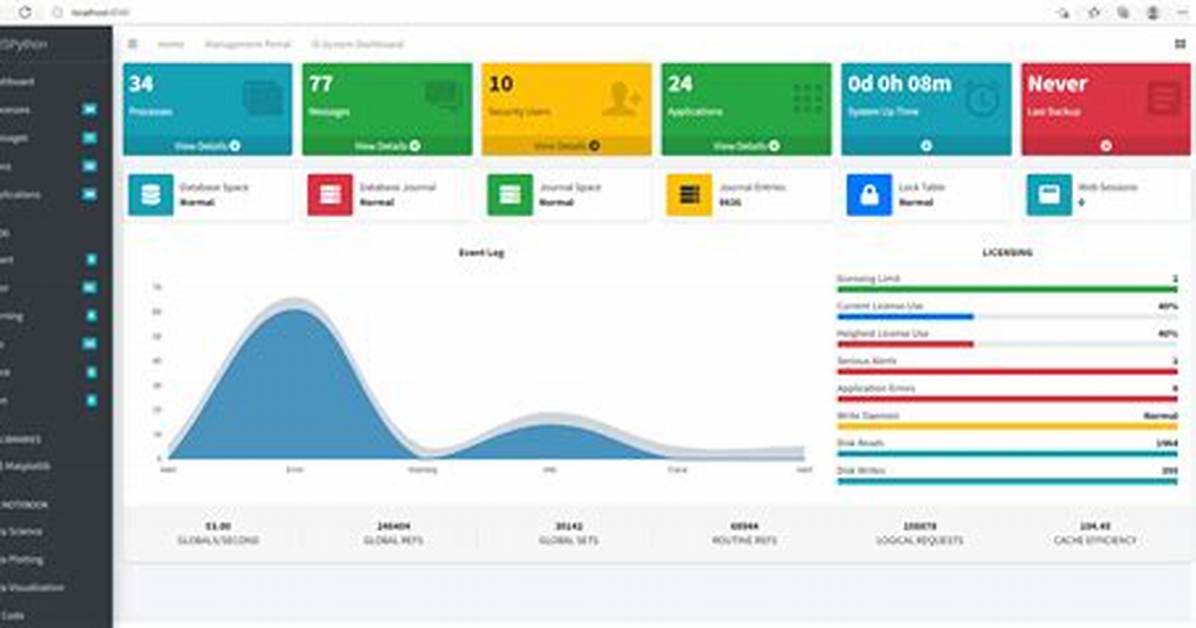Open Data Plotting sidebar item

coord(21,559)
